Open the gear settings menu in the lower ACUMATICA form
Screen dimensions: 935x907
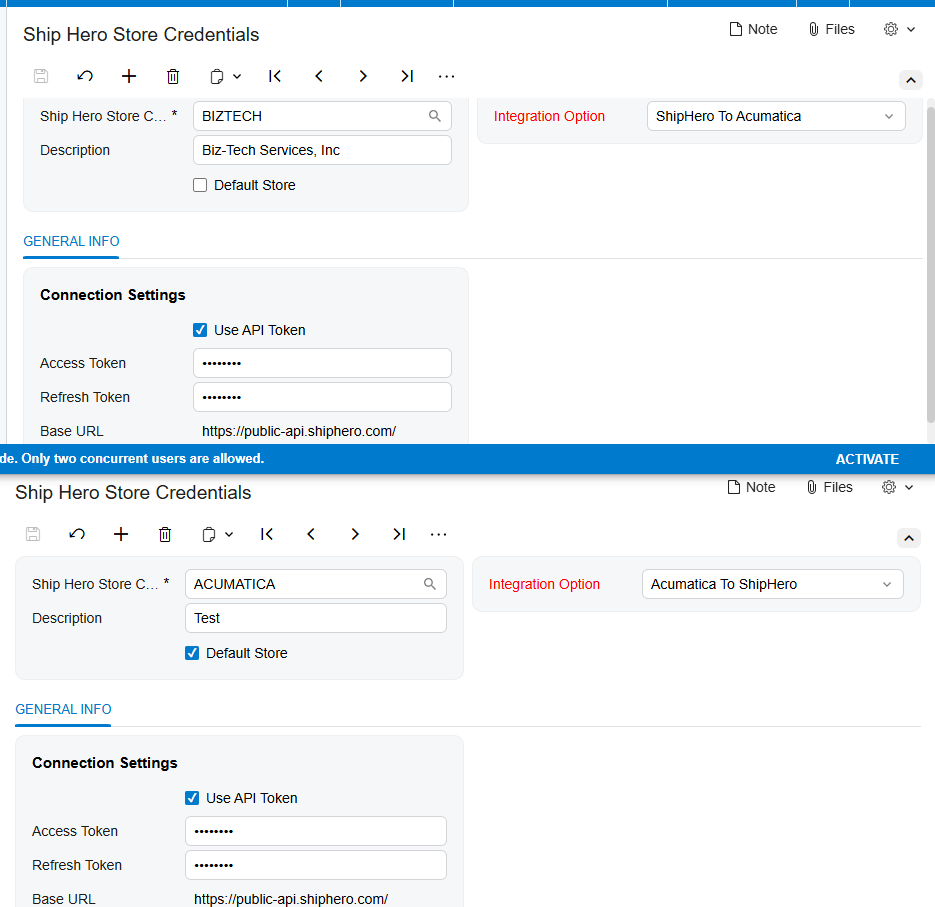click(x=897, y=487)
